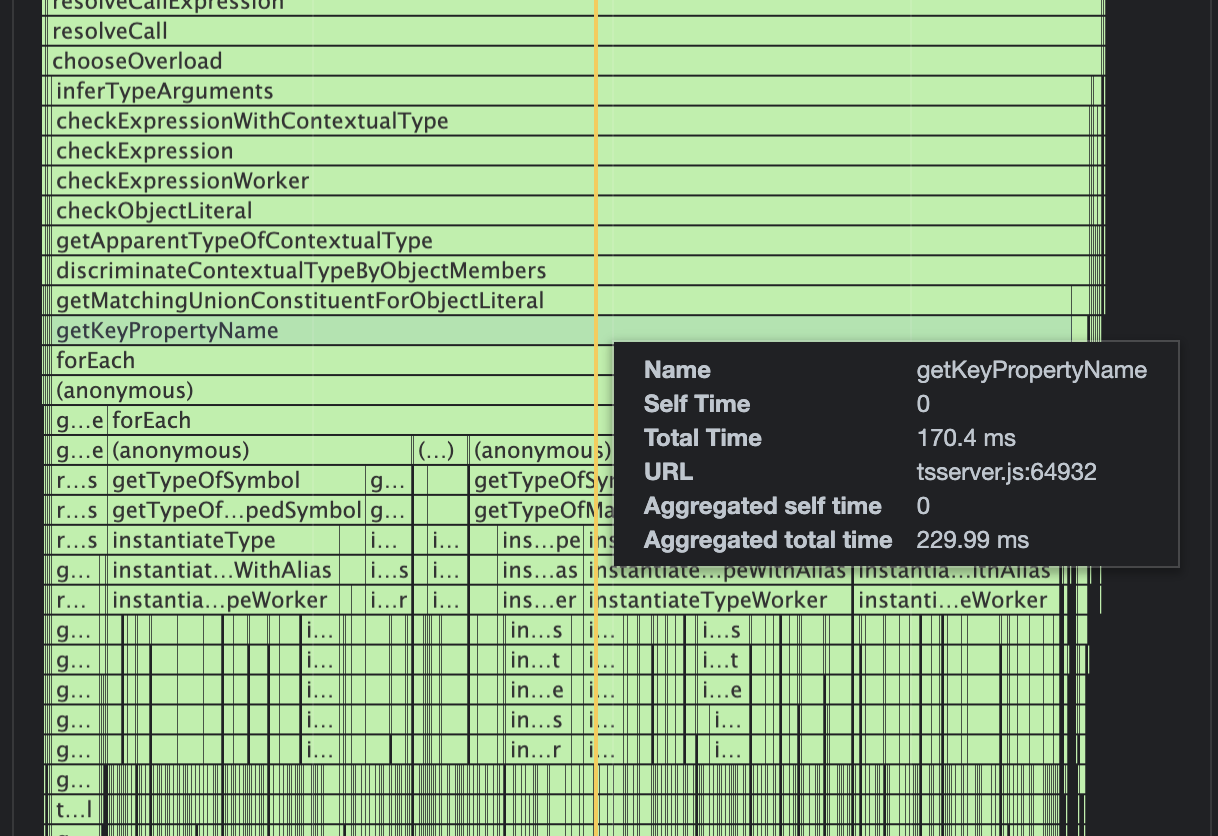Select the getApparentTypeOfContextualType frame
1218x836 pixels.
click(x=300, y=241)
